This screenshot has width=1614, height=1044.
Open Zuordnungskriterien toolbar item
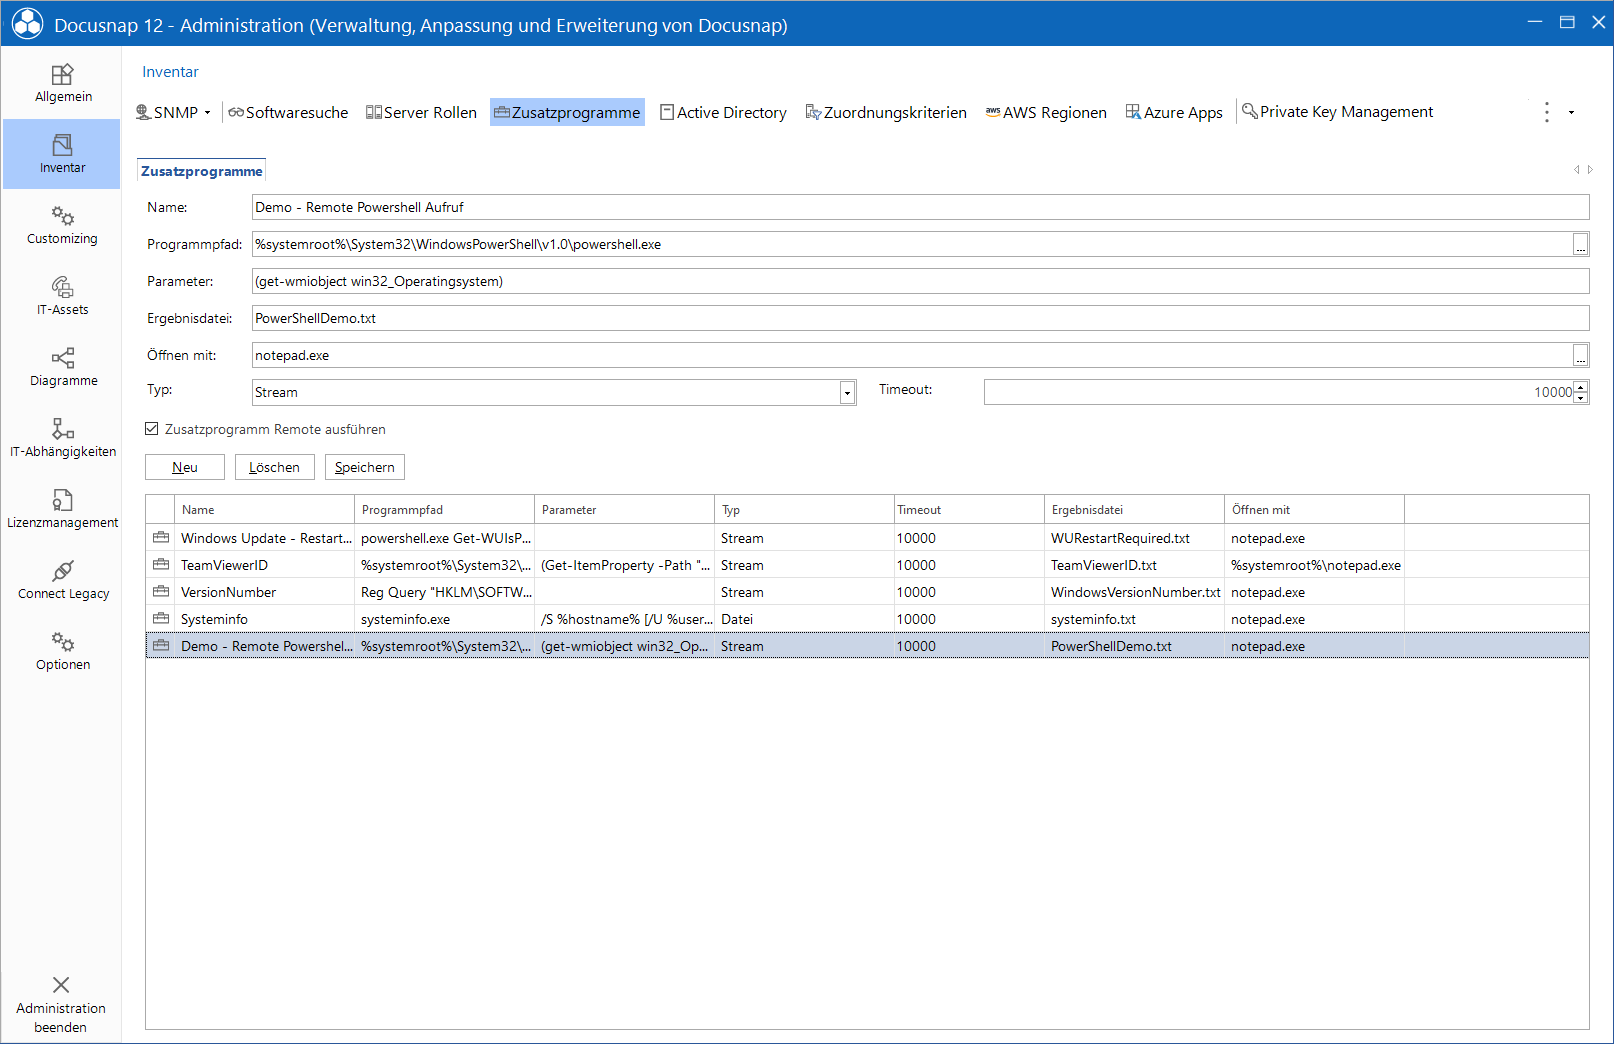[x=886, y=112]
